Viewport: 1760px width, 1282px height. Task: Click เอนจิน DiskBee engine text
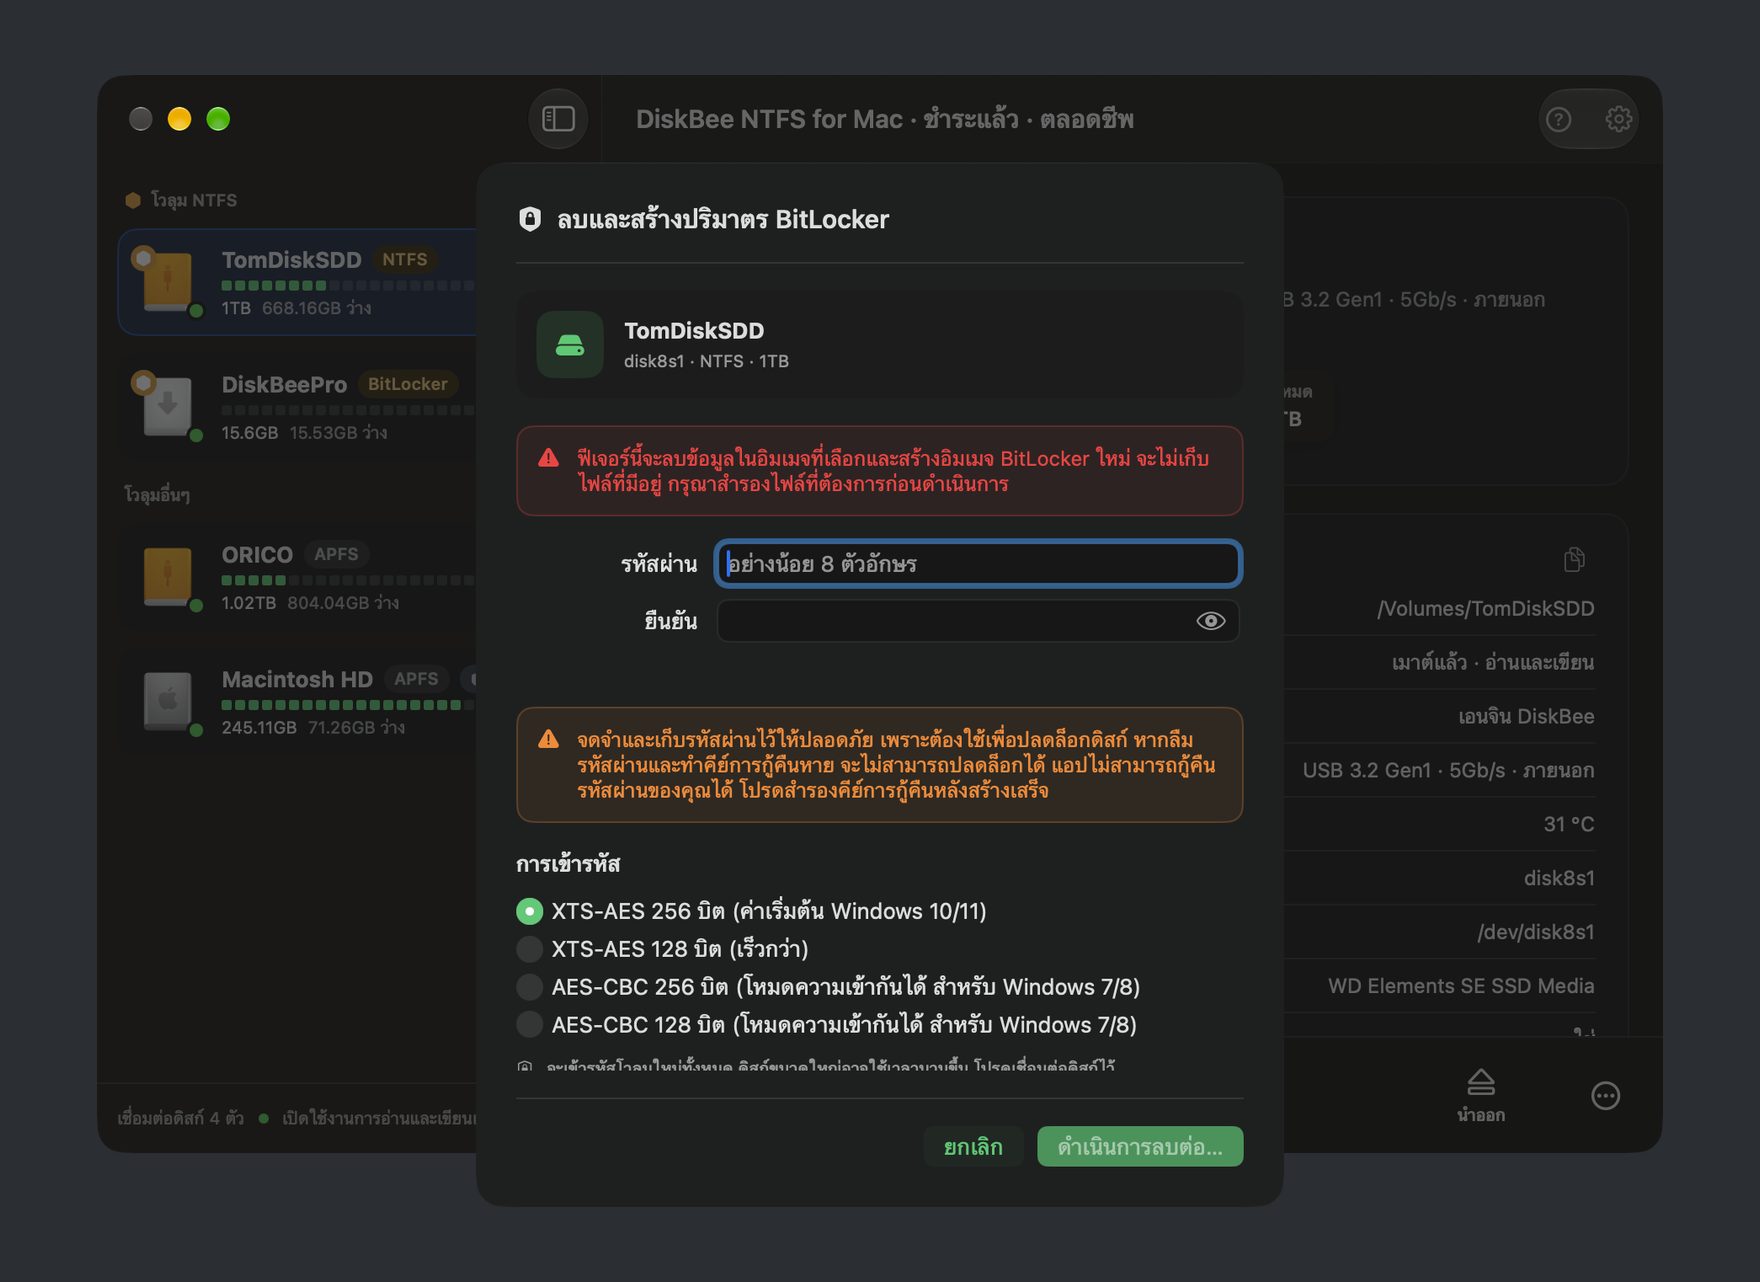[x=1526, y=716]
